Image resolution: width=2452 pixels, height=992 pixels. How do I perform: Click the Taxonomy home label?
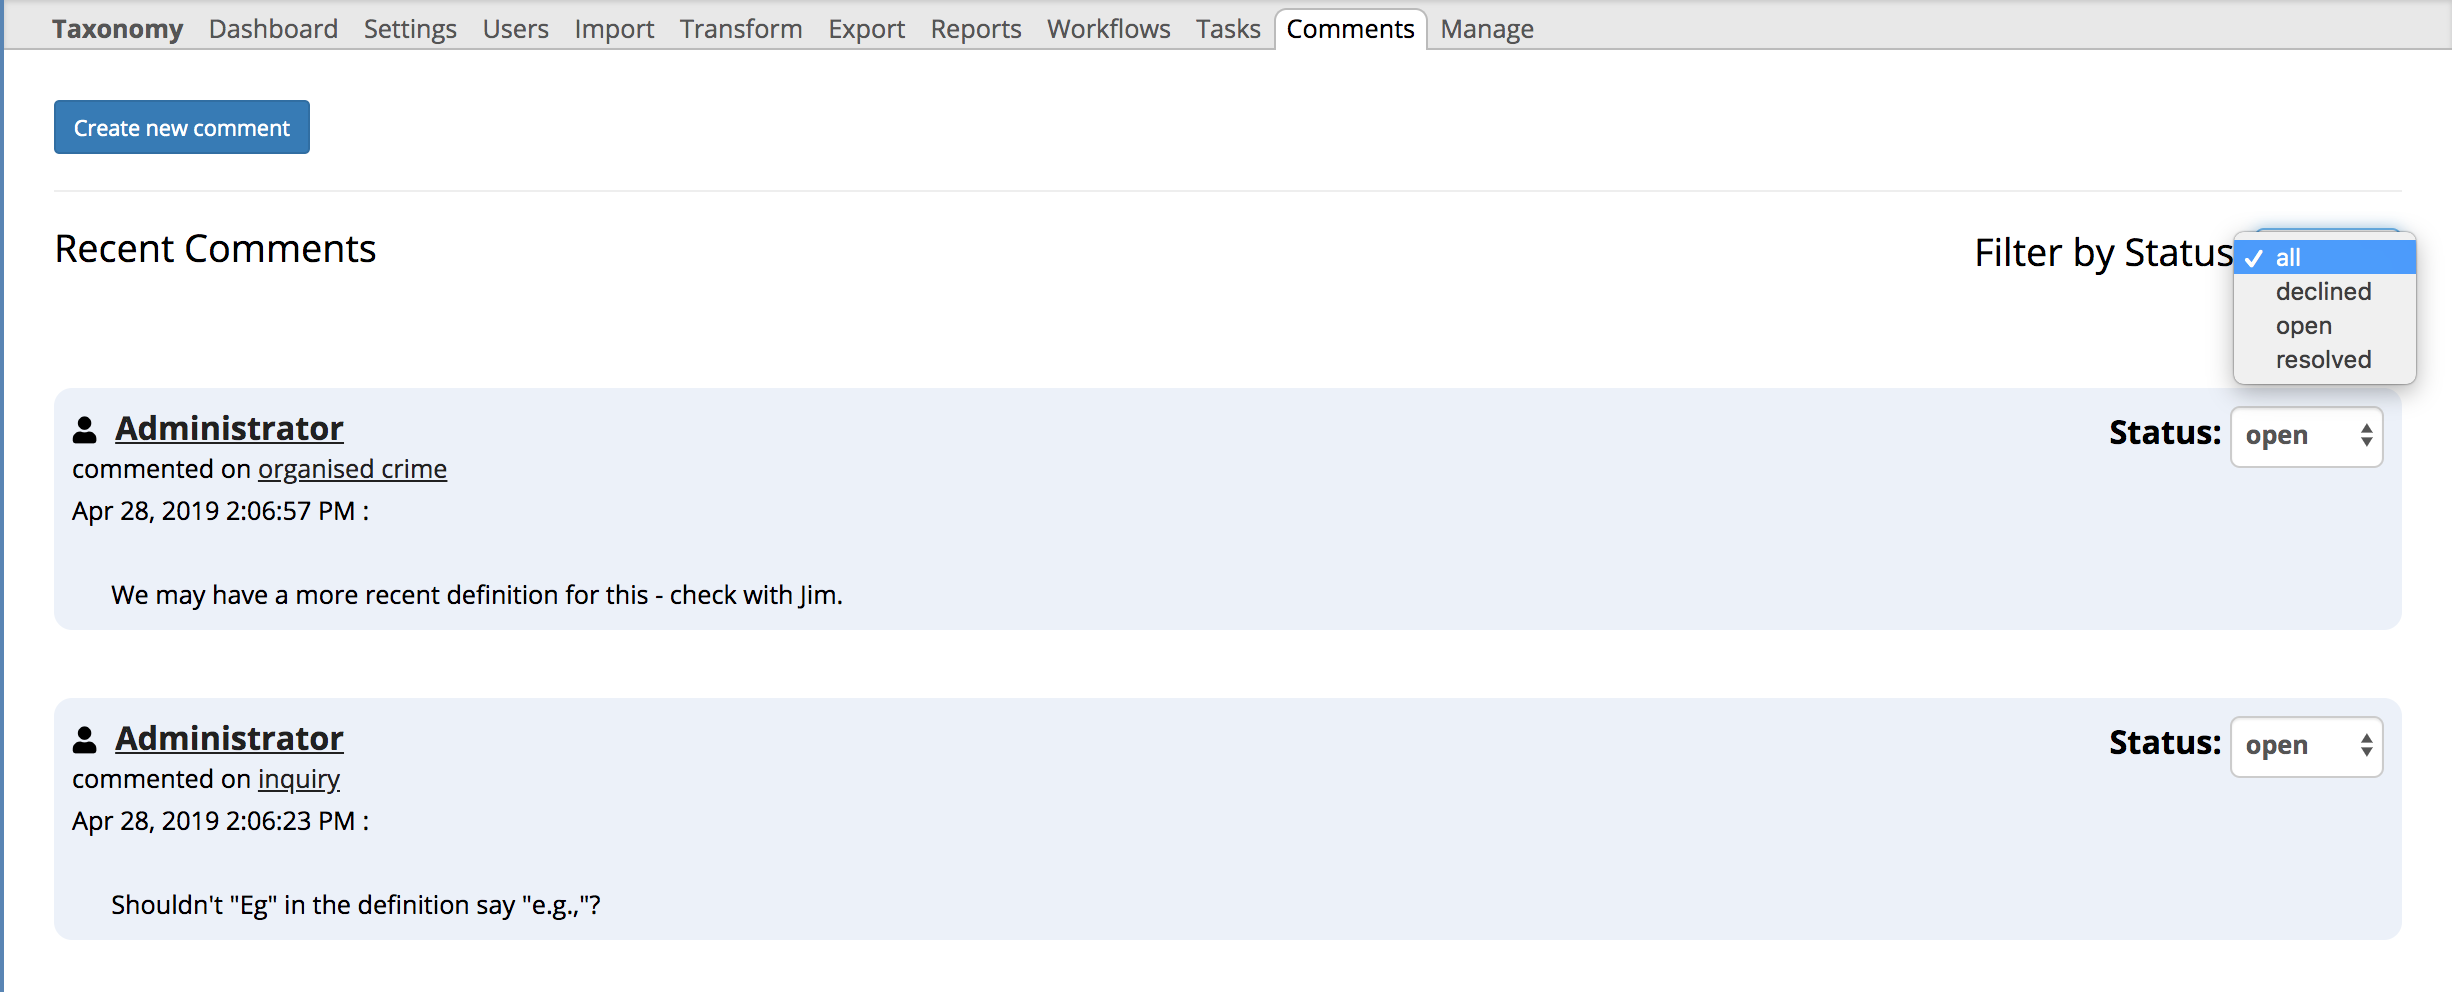[117, 29]
